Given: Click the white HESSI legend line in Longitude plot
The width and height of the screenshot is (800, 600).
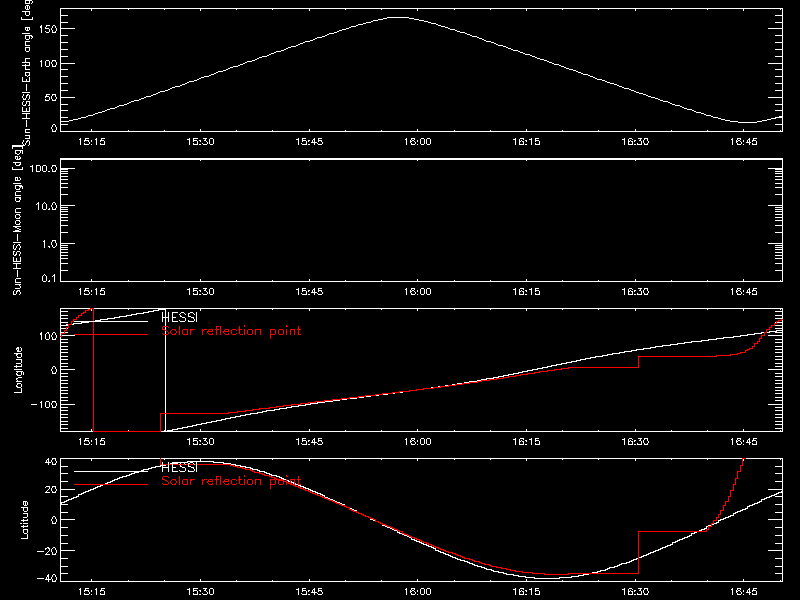Looking at the screenshot, I should pos(111,321).
